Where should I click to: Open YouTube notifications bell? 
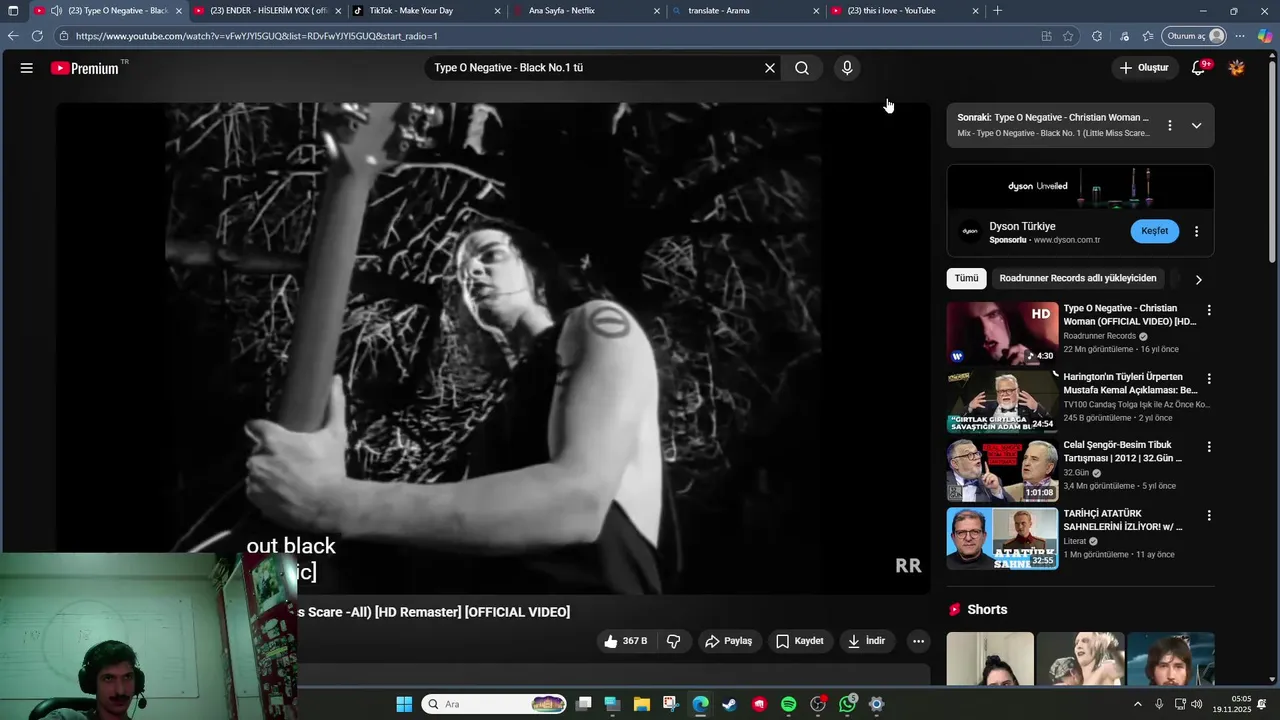[x=1198, y=68]
